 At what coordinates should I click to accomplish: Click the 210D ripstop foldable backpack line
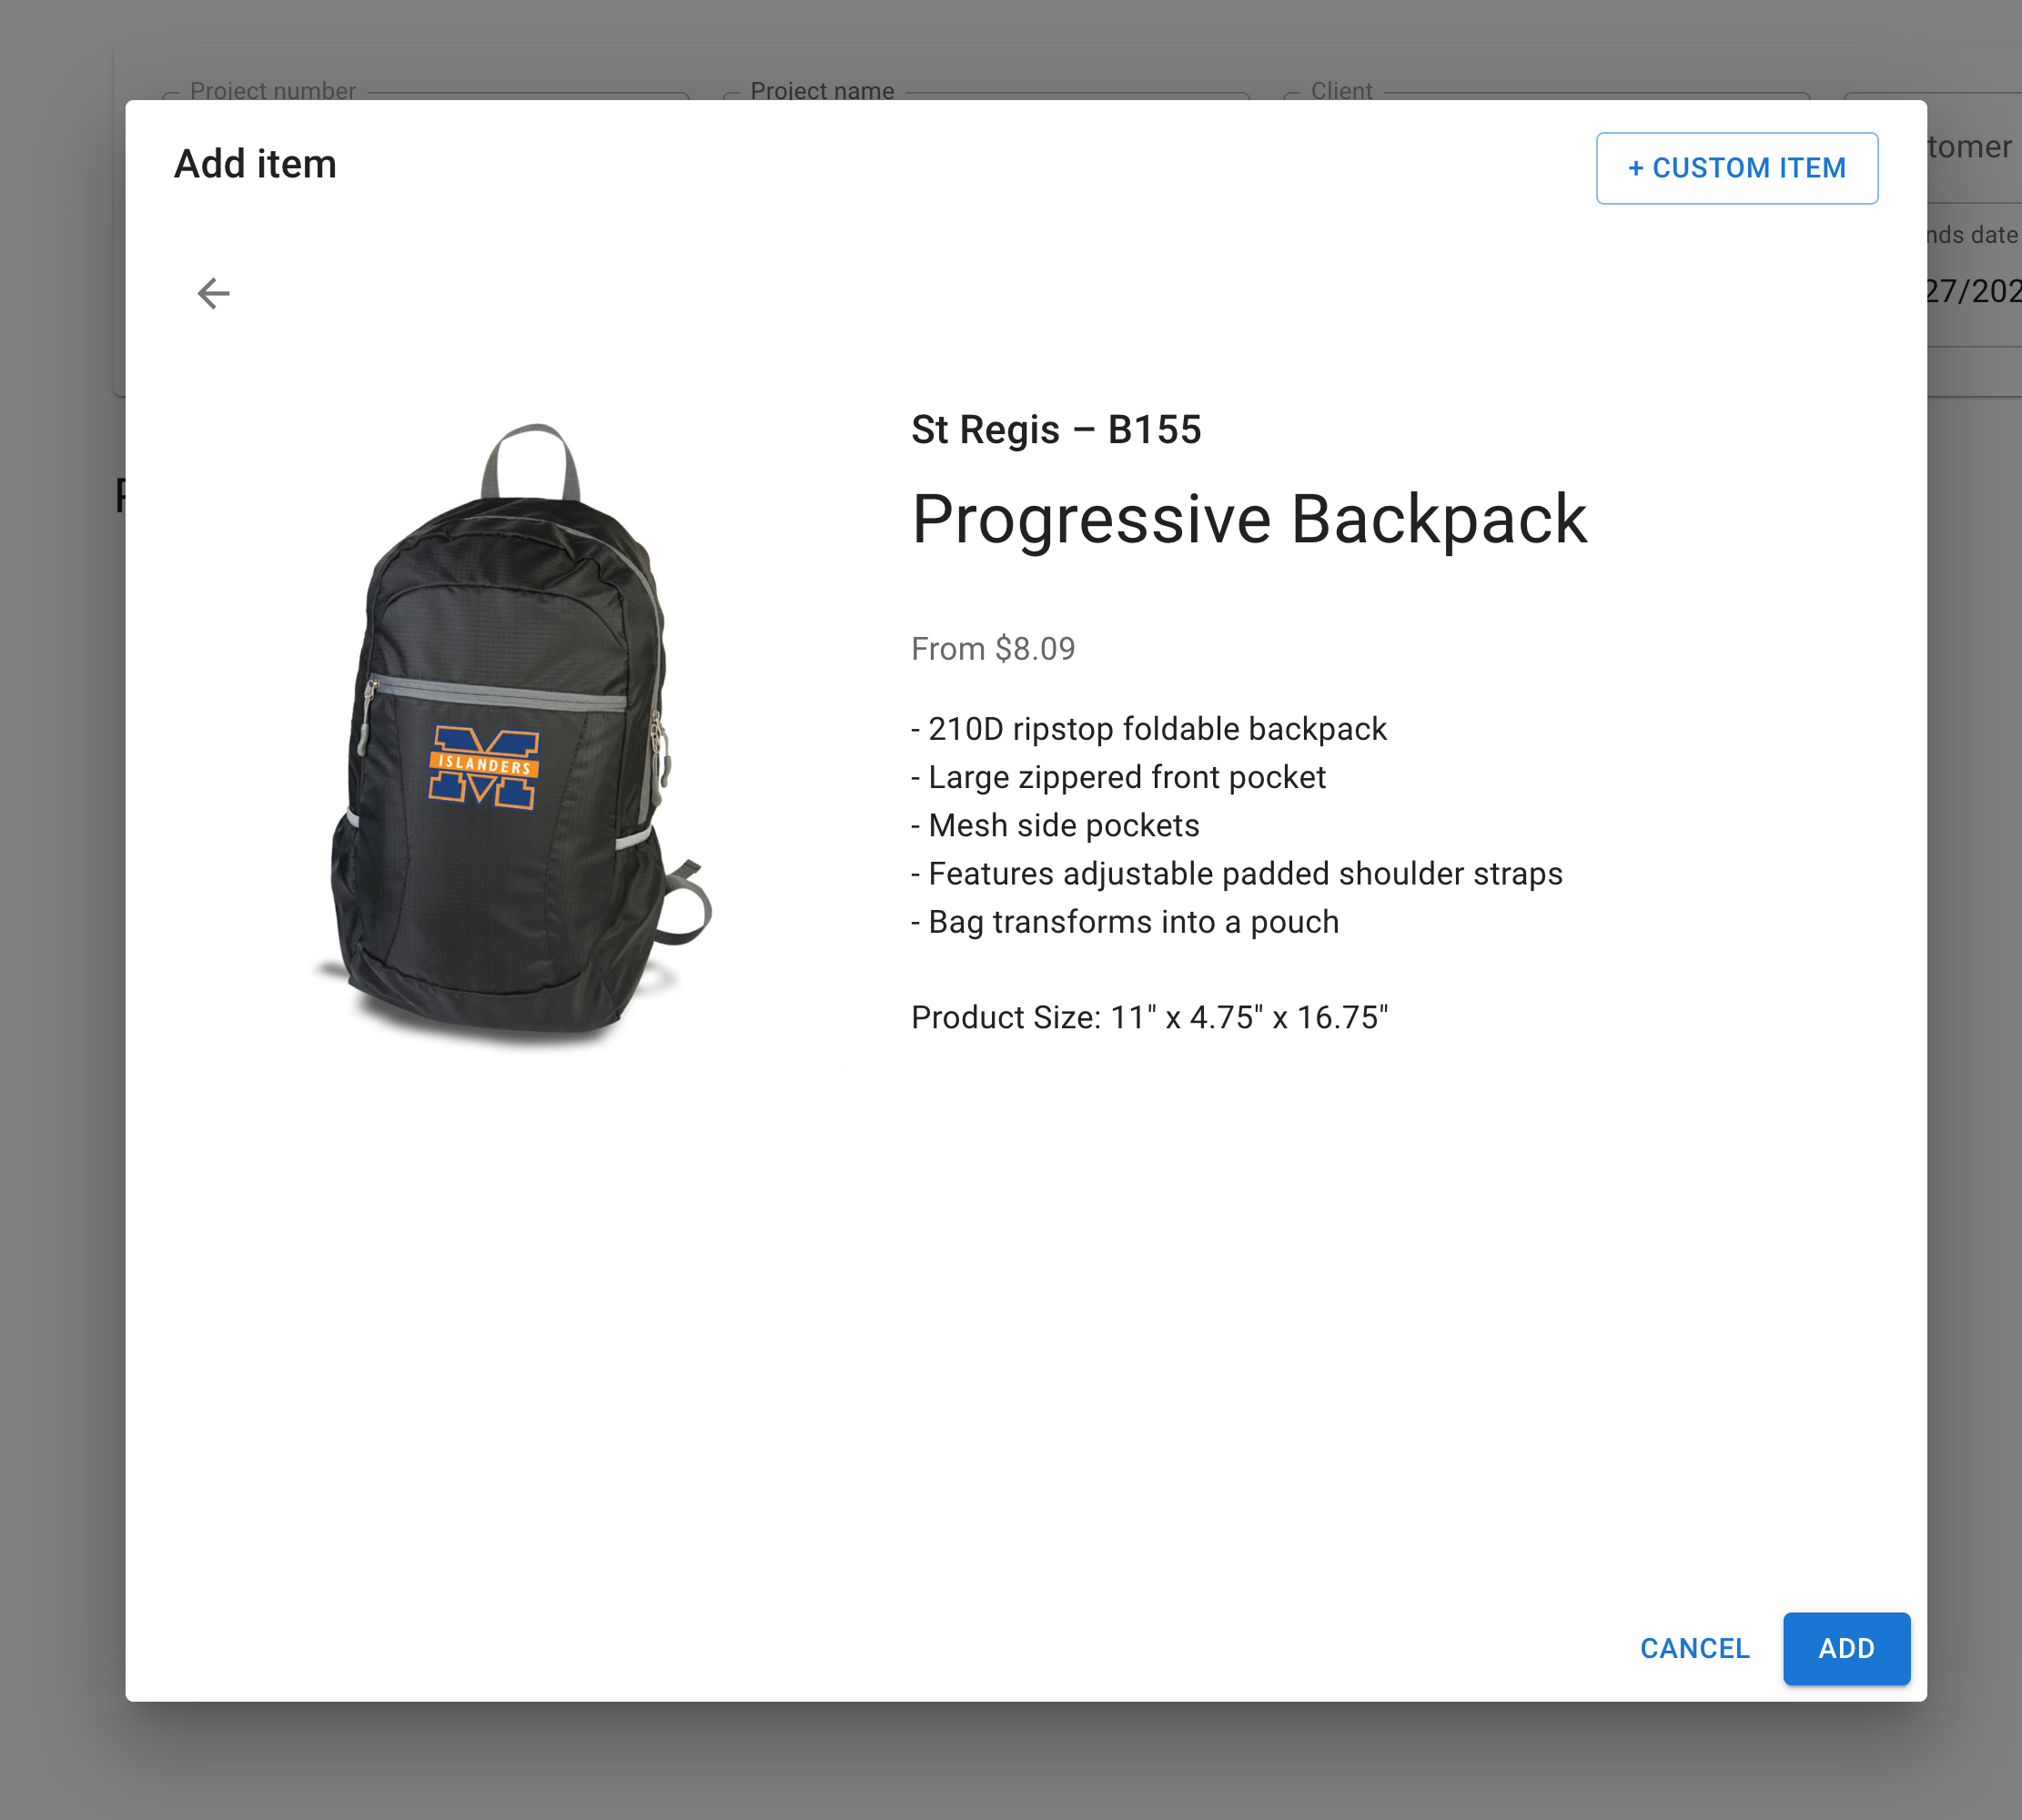[x=1148, y=729]
